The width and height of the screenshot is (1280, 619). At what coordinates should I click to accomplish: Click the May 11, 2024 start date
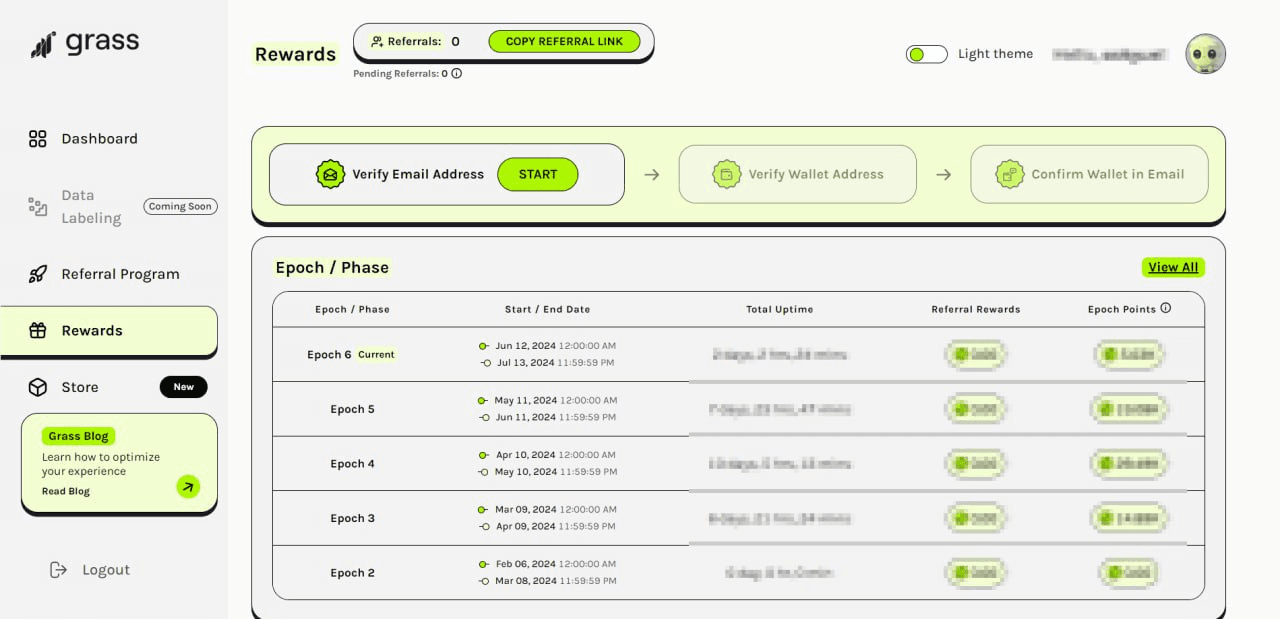coord(525,401)
